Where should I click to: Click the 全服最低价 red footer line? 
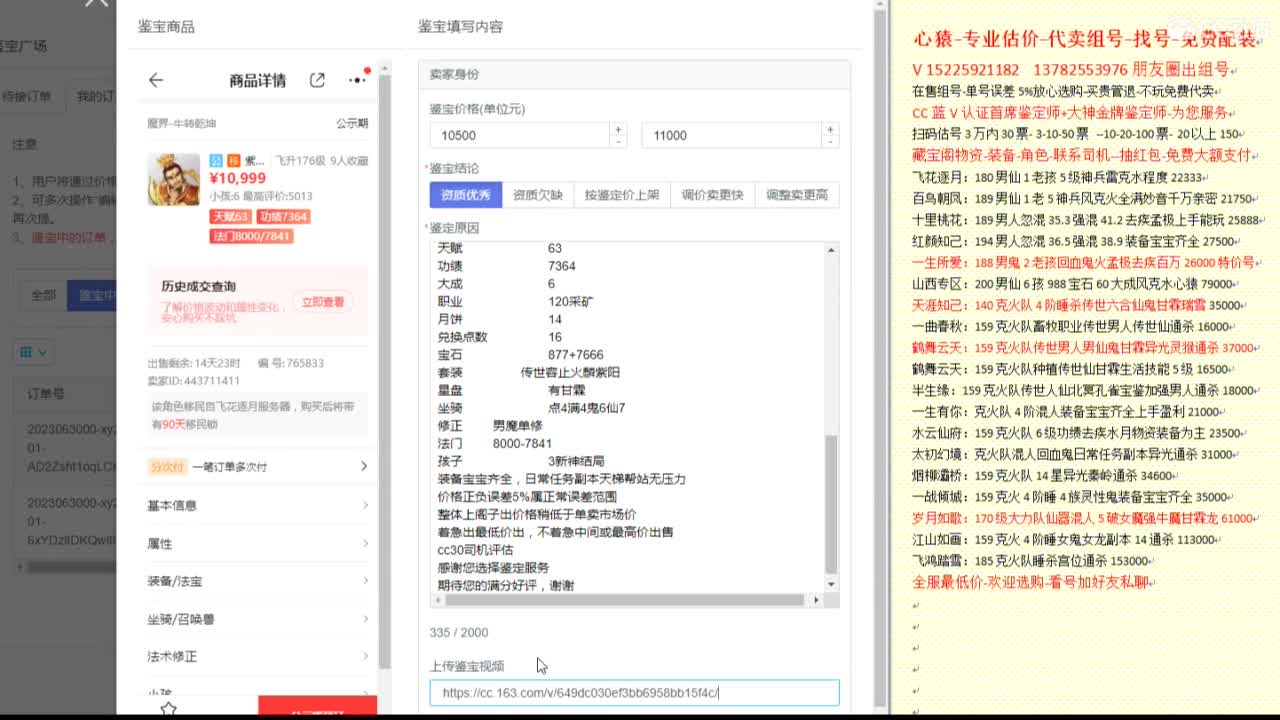[x=1031, y=582]
